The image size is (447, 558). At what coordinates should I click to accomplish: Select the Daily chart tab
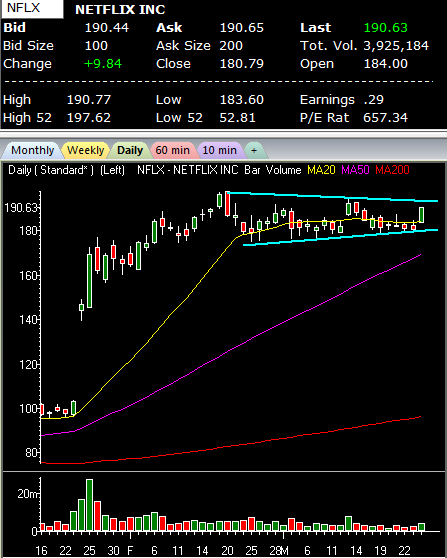click(x=130, y=150)
